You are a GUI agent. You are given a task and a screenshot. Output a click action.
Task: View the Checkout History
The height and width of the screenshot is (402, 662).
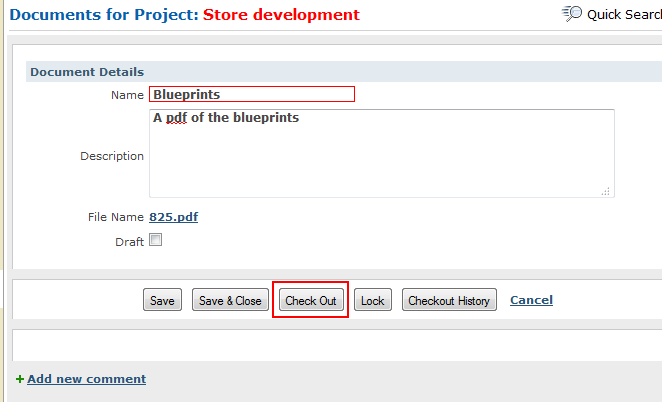[x=449, y=300]
